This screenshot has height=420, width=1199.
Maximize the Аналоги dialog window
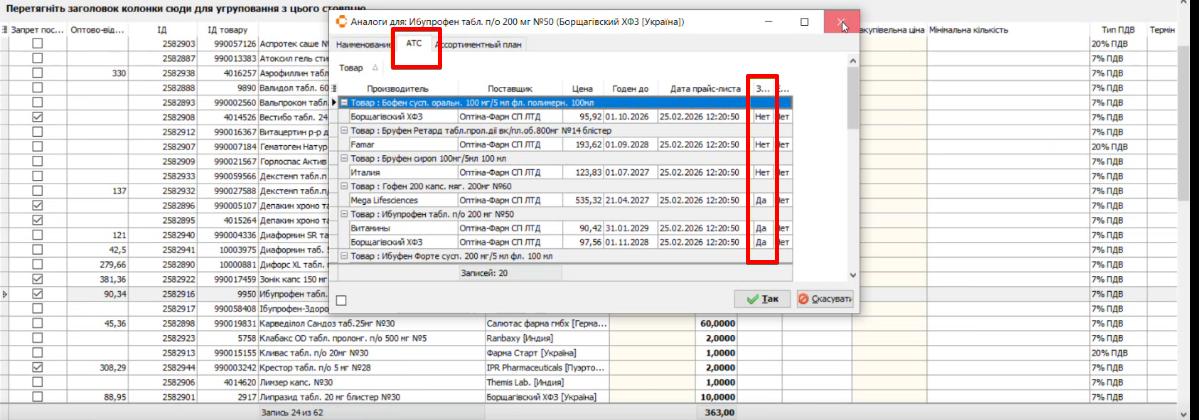804,21
